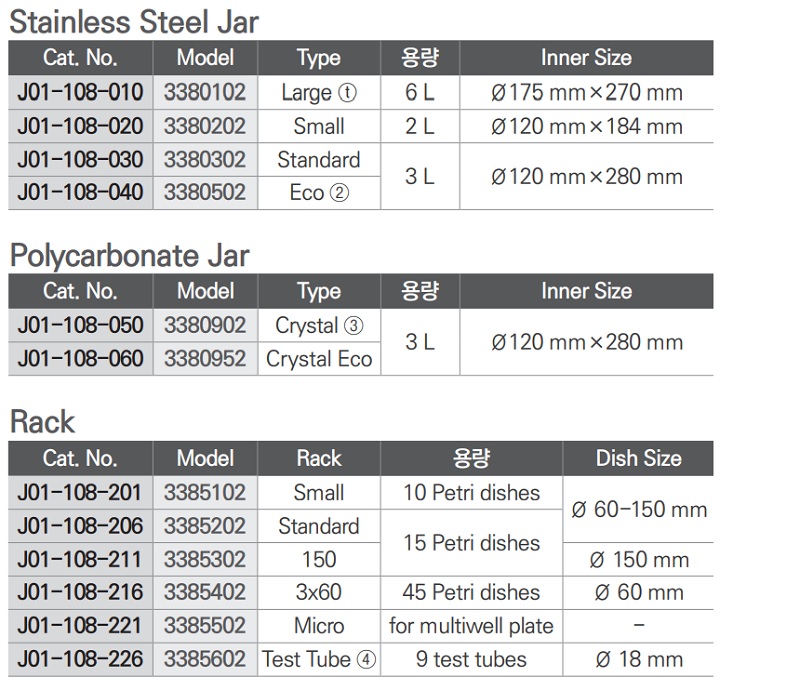
Task: Click the Polycarbonate Jar heading
Action: point(129,255)
